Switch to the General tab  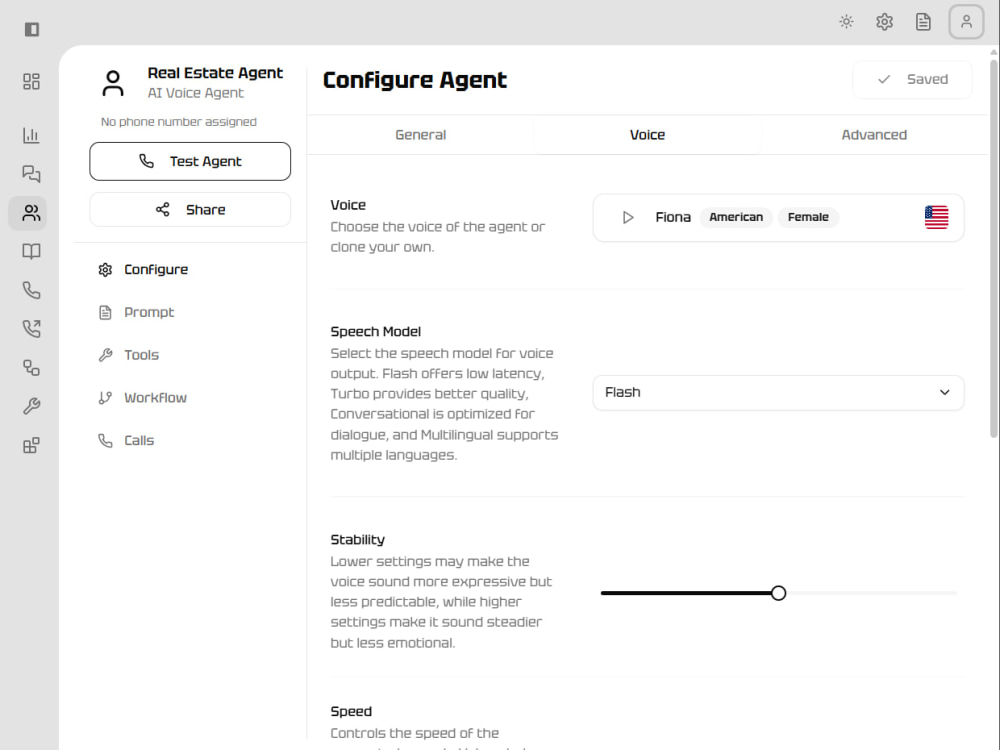[x=420, y=135]
